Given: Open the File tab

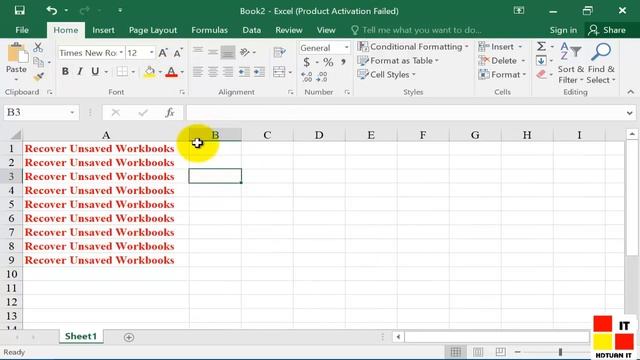Looking at the screenshot, I should [x=22, y=30].
